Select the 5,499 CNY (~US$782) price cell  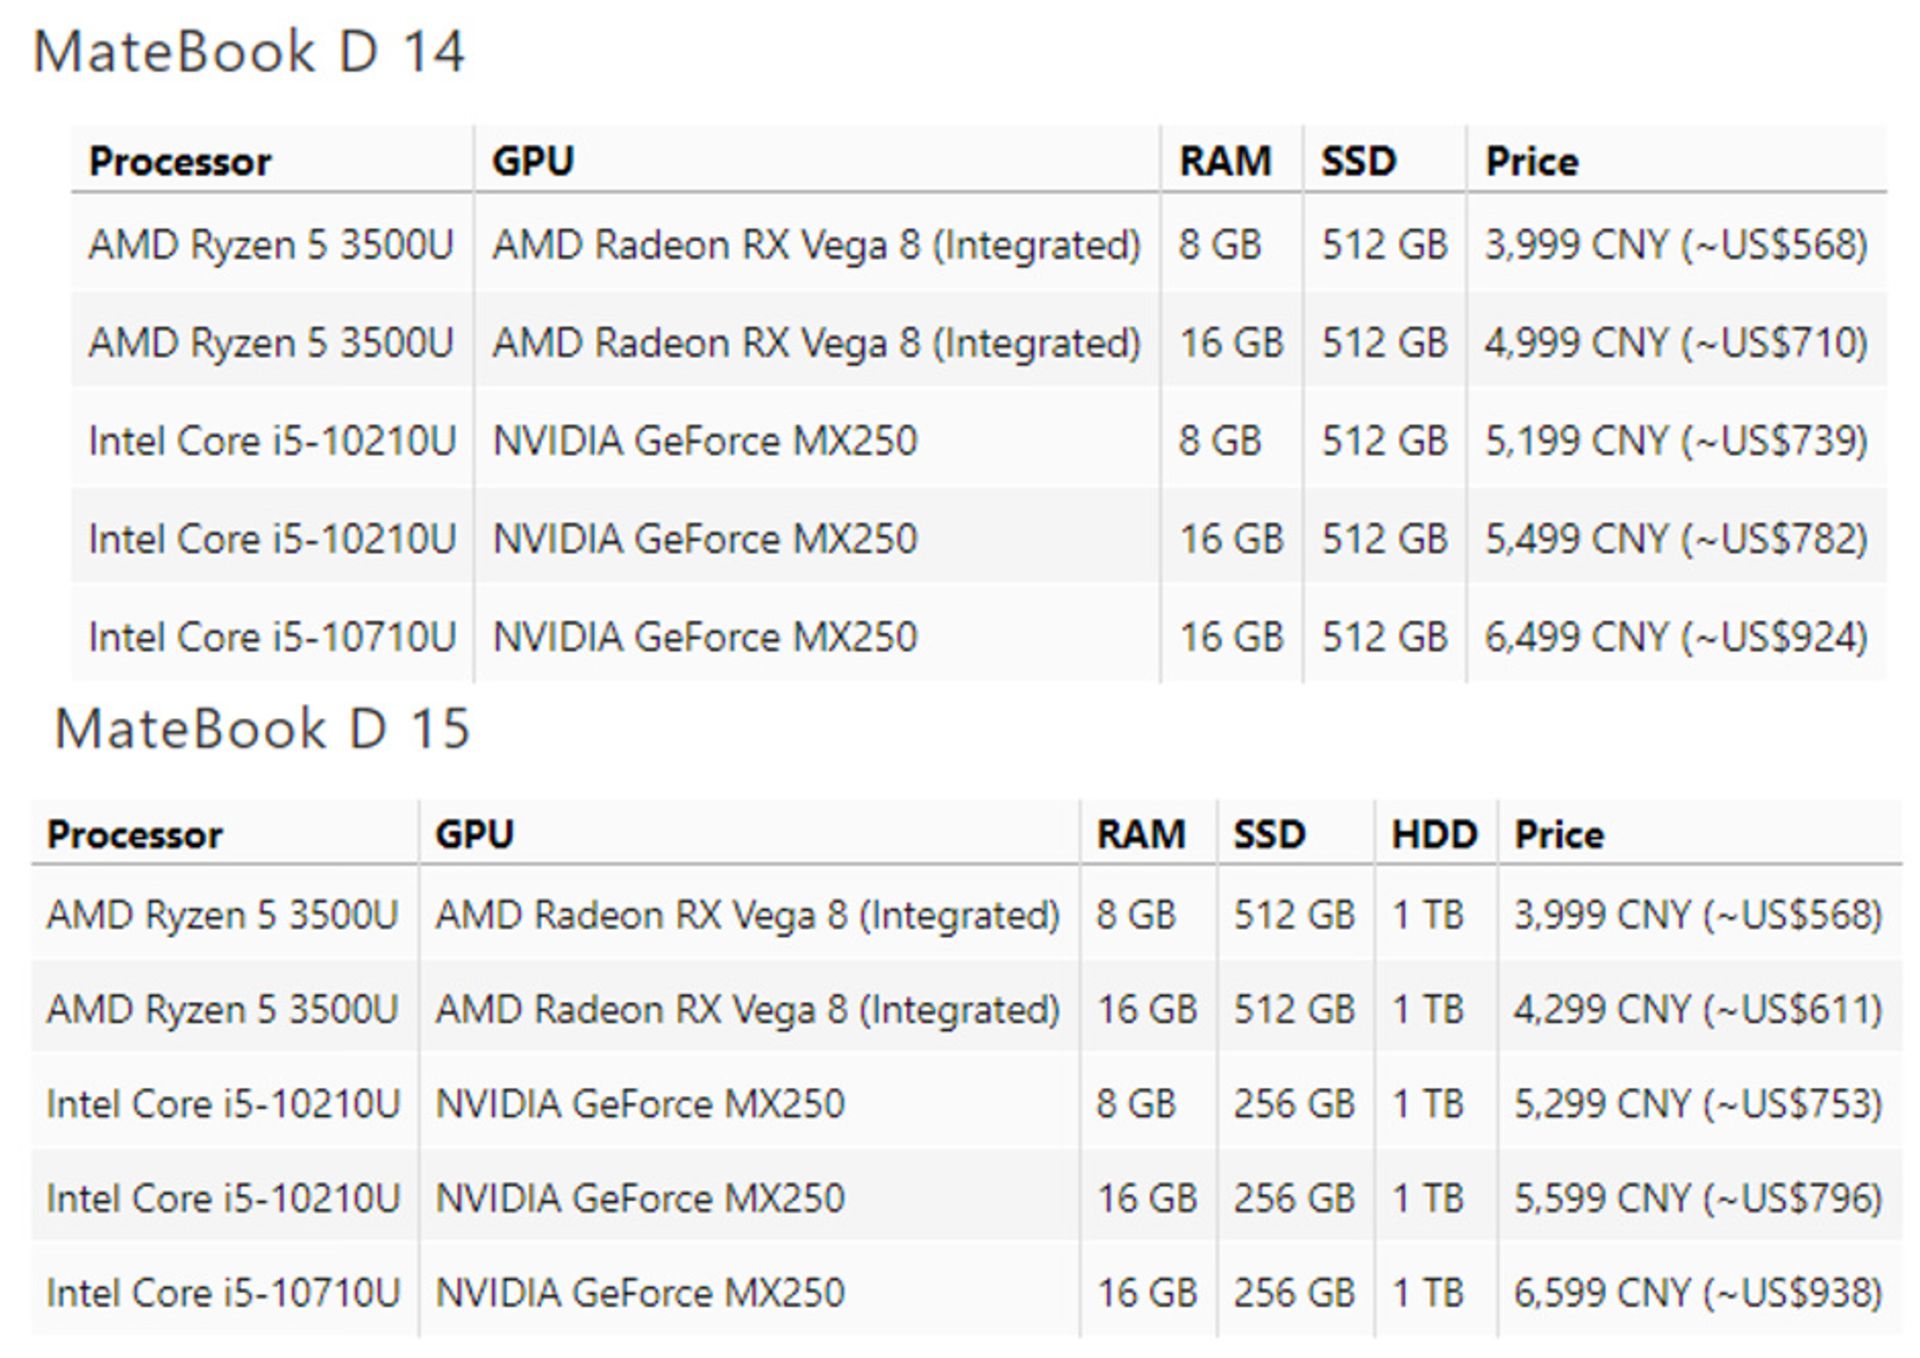(1676, 539)
